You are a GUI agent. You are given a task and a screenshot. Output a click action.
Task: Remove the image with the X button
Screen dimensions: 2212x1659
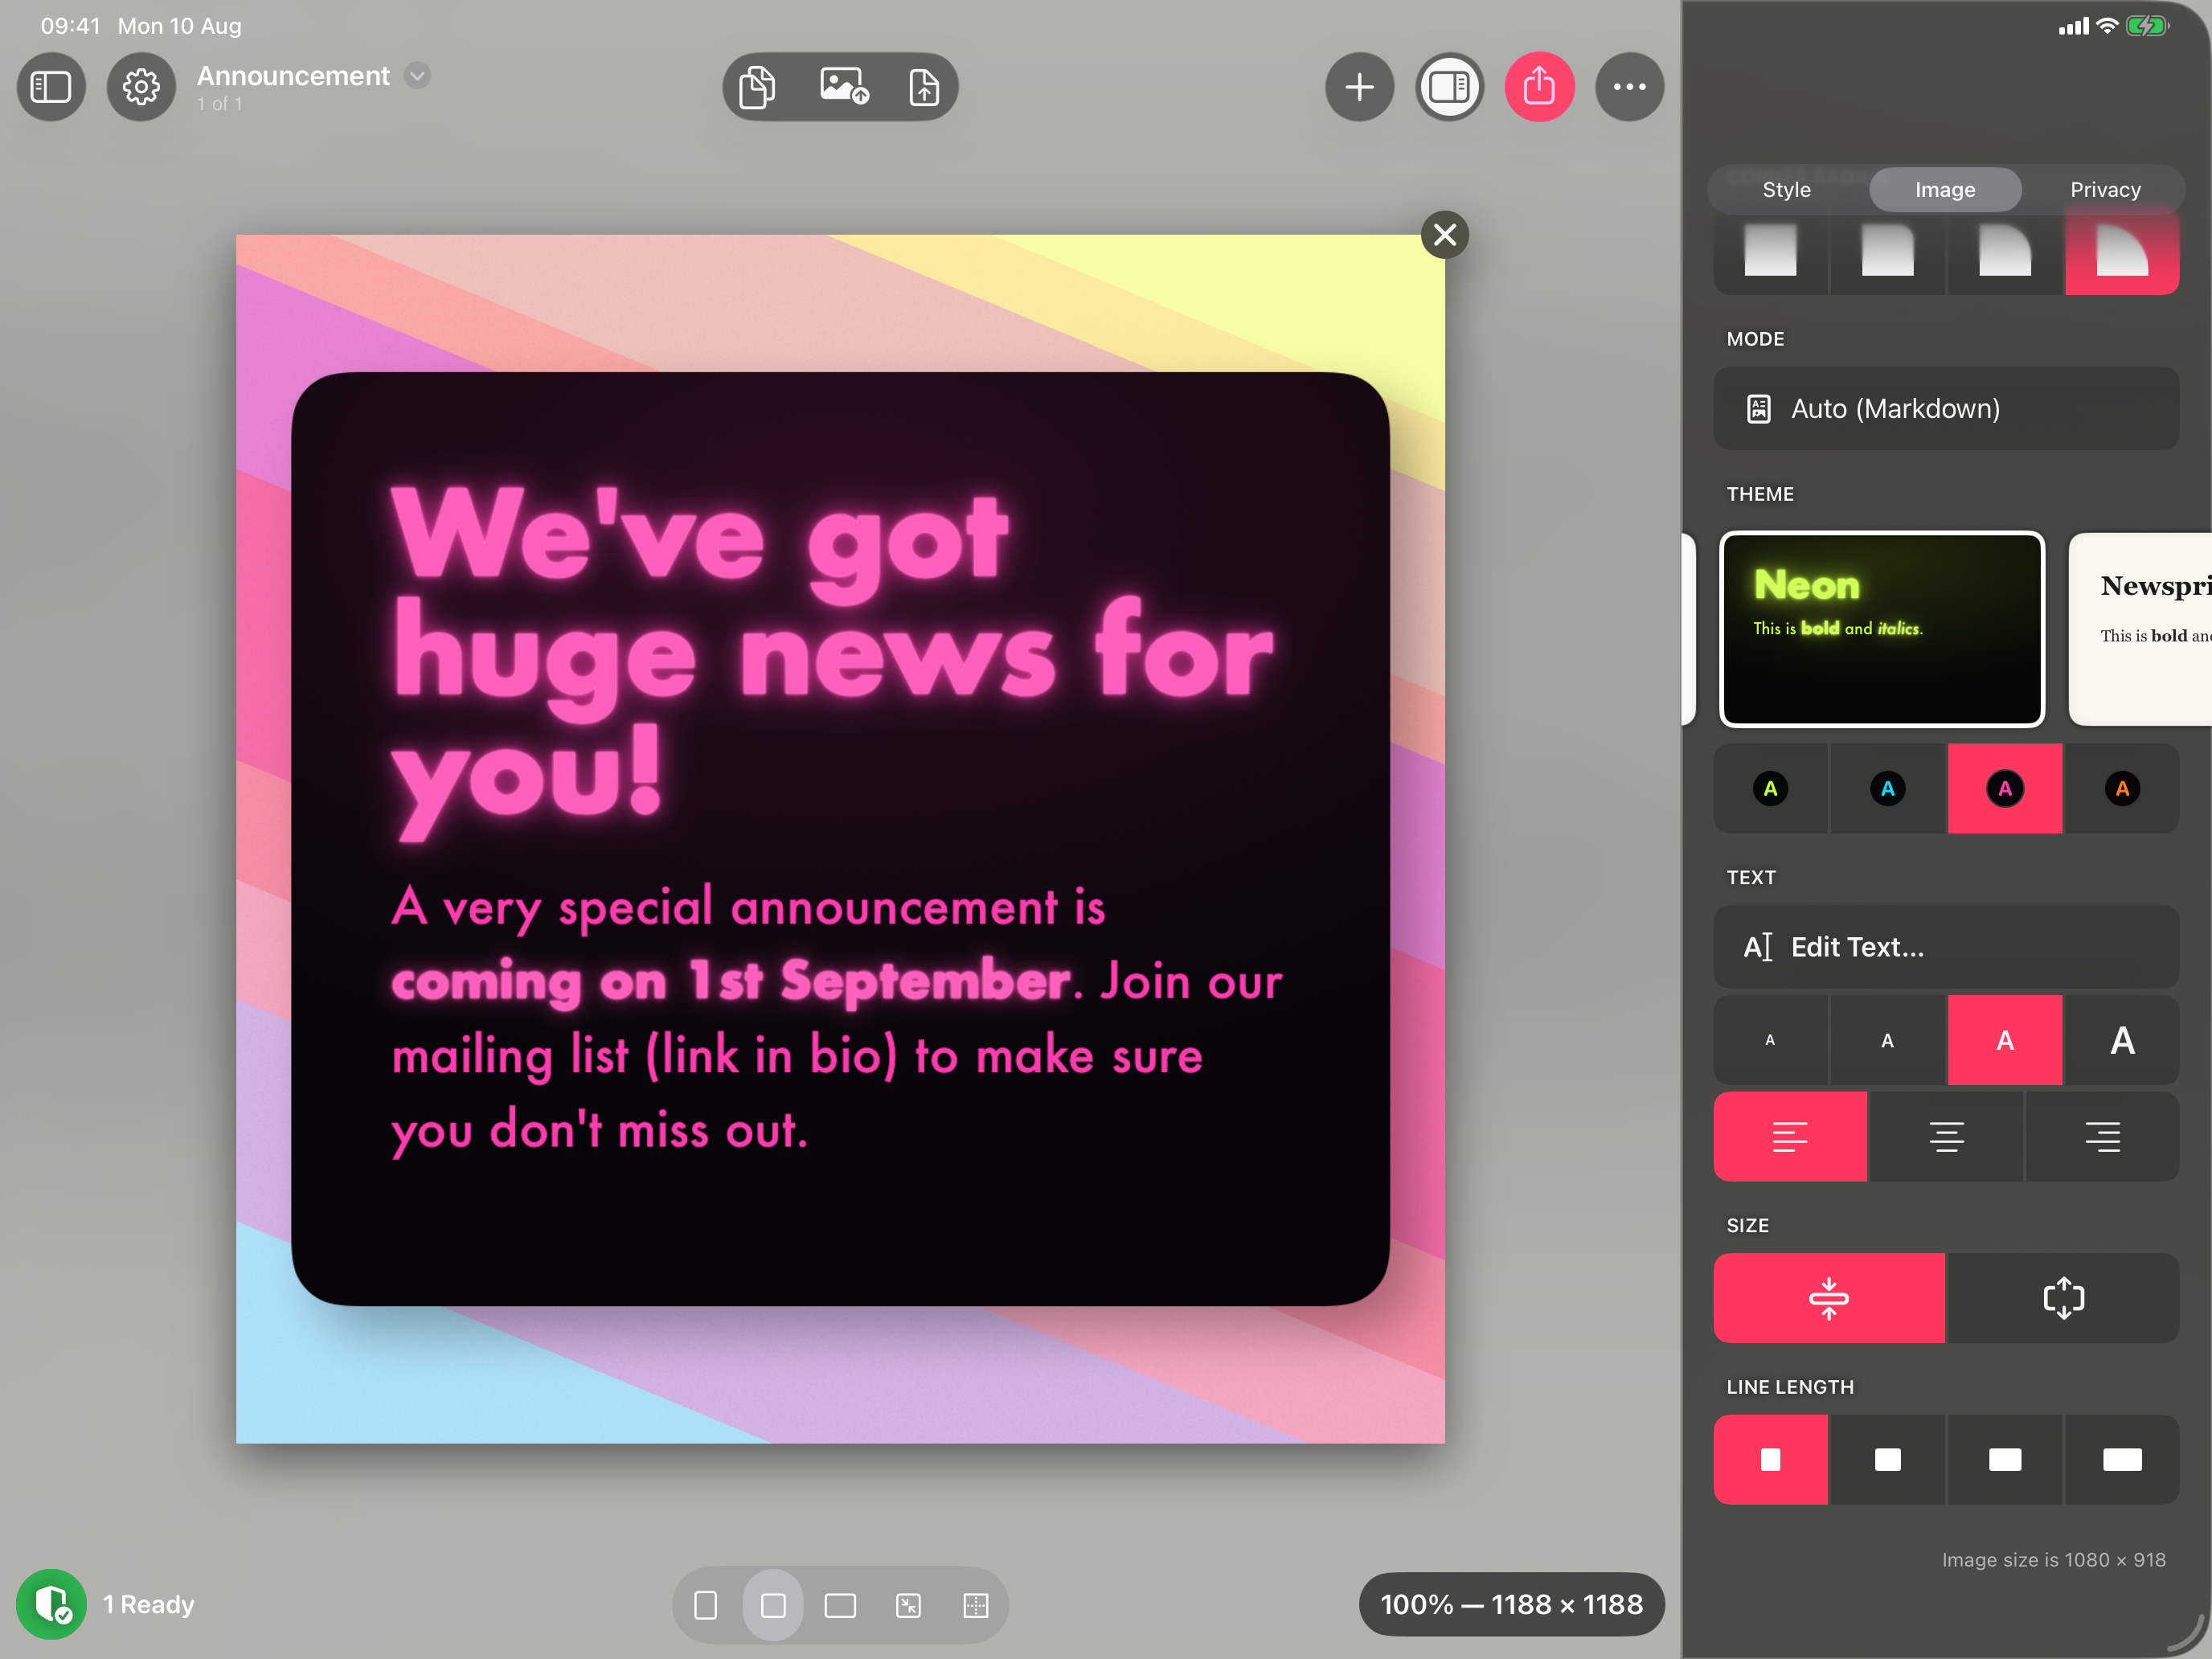[x=1445, y=235]
